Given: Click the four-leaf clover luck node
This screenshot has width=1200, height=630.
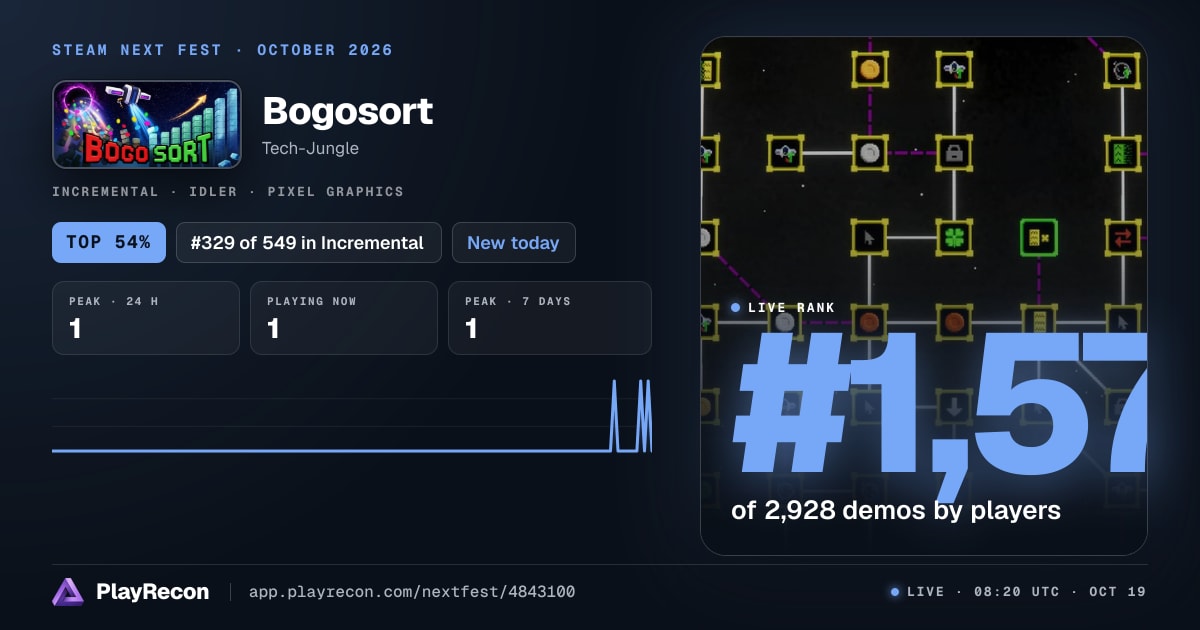Looking at the screenshot, I should pyautogui.click(x=954, y=237).
